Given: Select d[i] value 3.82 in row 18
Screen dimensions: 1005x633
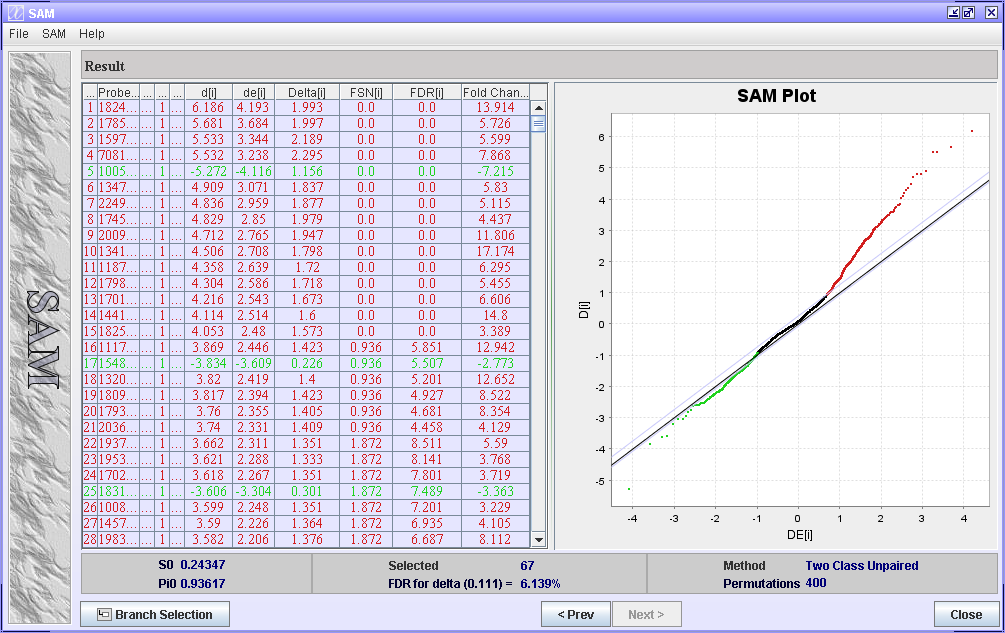Looking at the screenshot, I should pyautogui.click(x=208, y=379).
